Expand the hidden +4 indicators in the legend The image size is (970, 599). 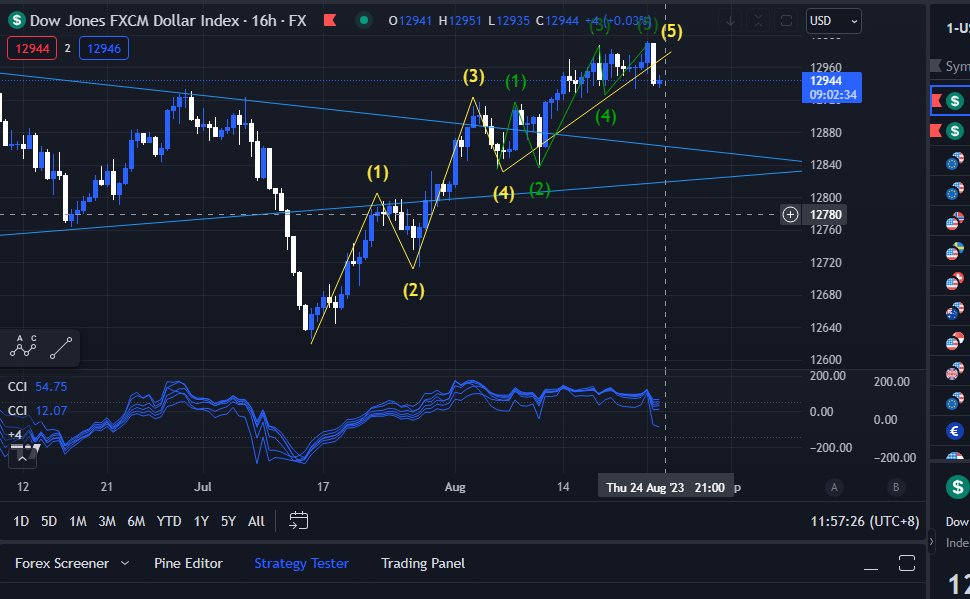coord(15,434)
